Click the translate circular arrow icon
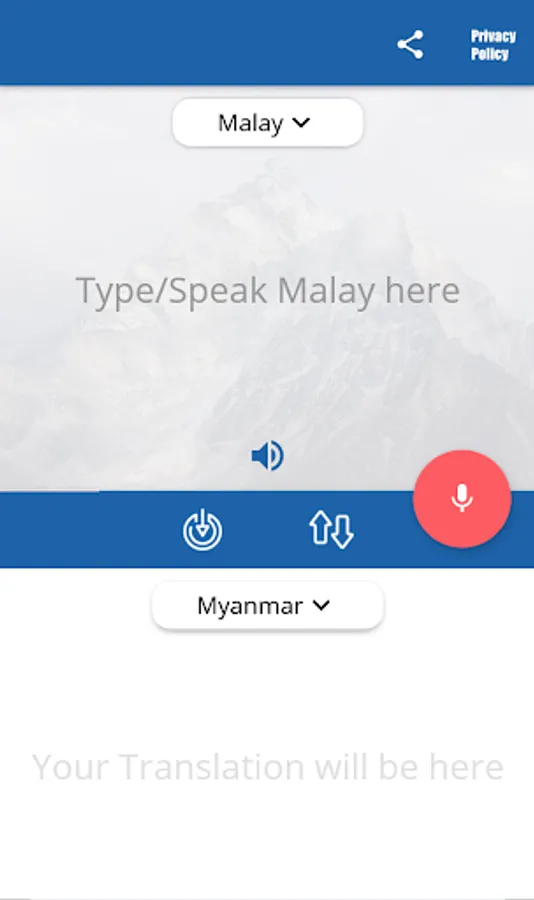The image size is (534, 900). click(202, 530)
